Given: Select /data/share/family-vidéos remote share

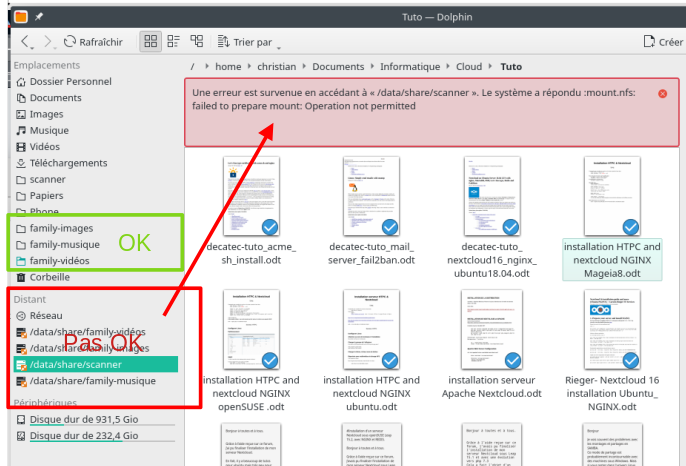Looking at the screenshot, I should [95, 332].
